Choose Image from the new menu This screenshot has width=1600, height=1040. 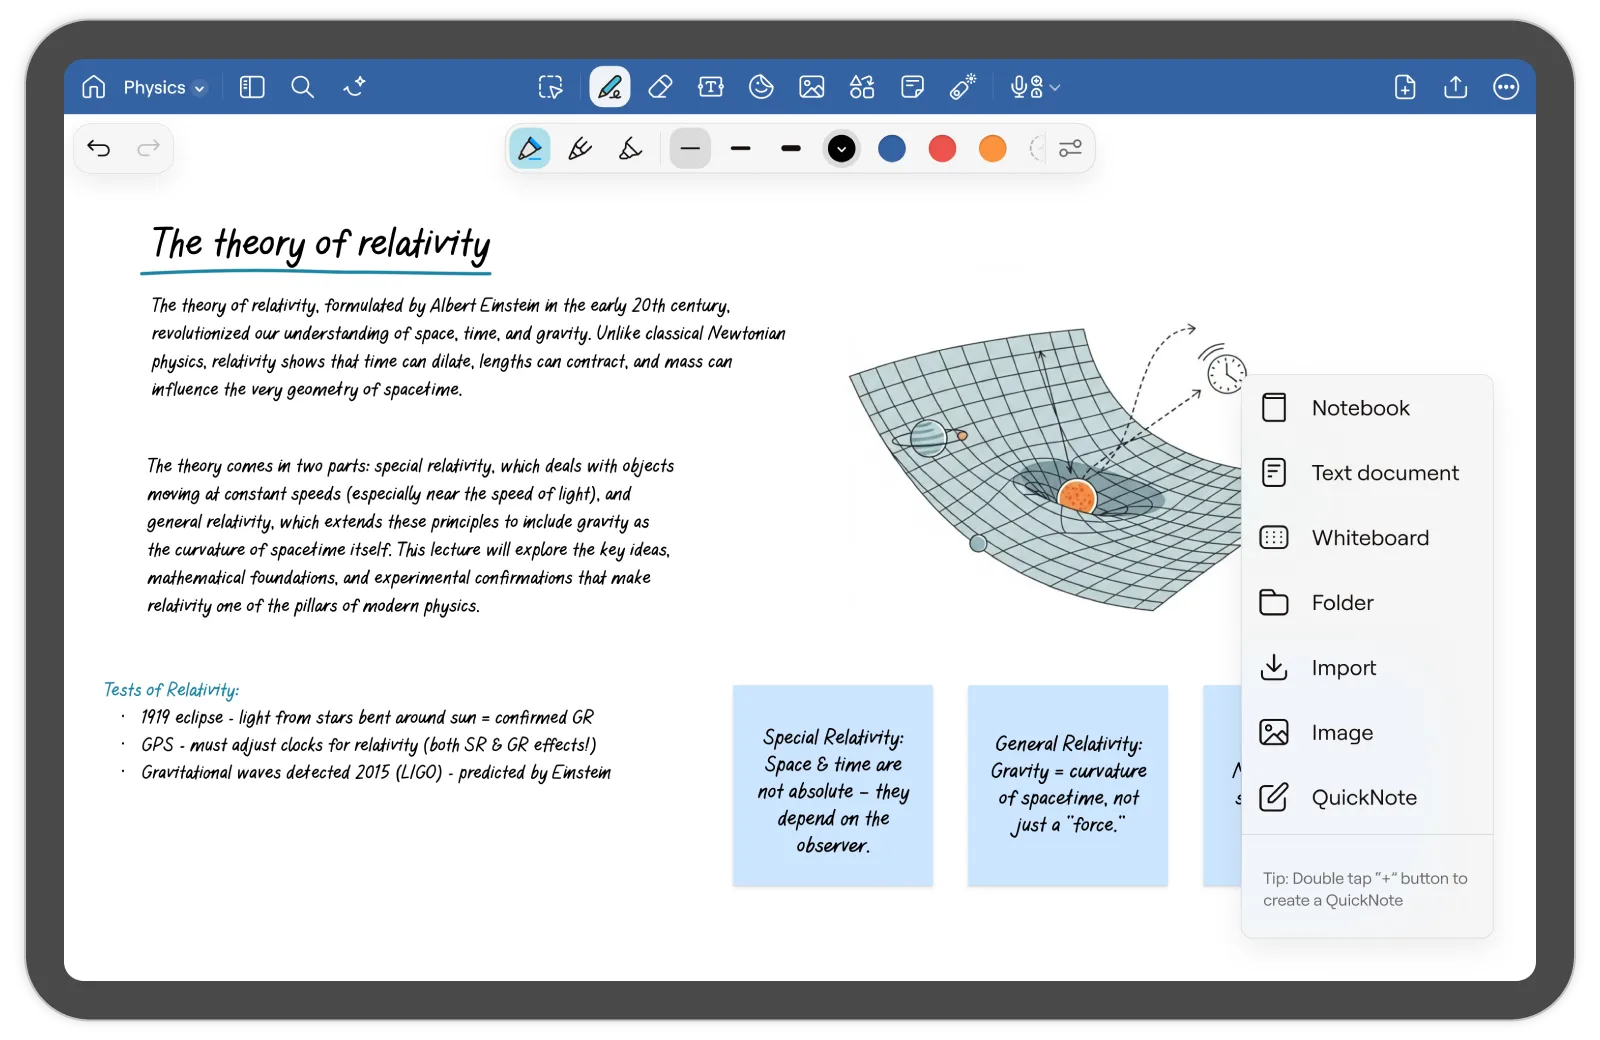click(x=1367, y=733)
